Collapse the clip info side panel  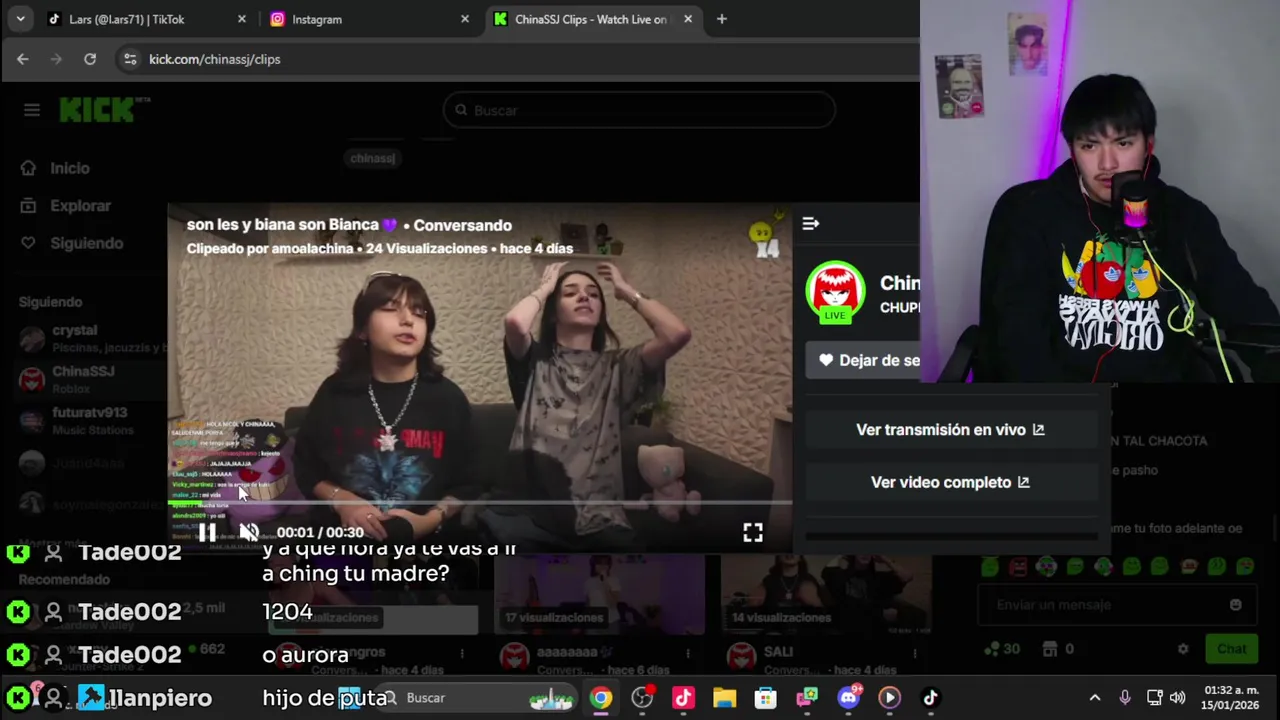tap(811, 224)
